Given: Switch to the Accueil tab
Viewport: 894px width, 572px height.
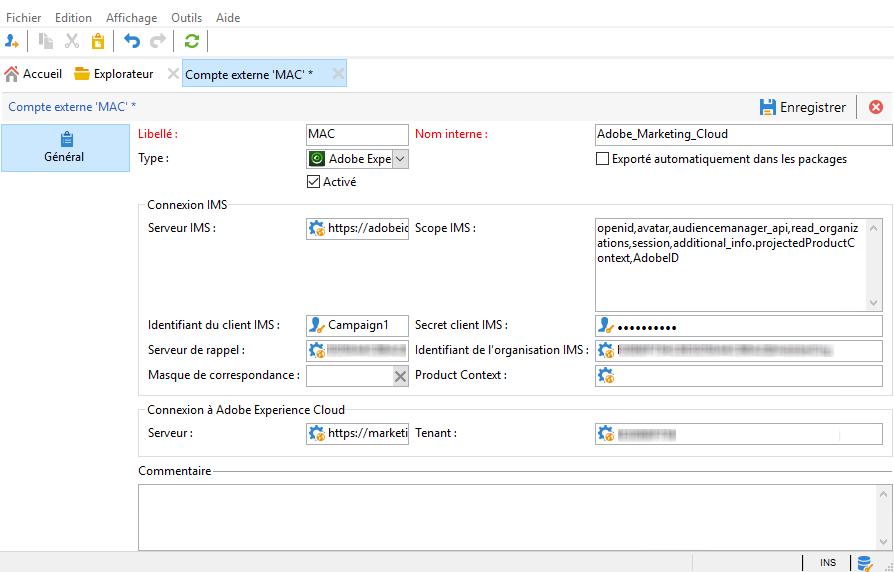Looking at the screenshot, I should point(33,74).
